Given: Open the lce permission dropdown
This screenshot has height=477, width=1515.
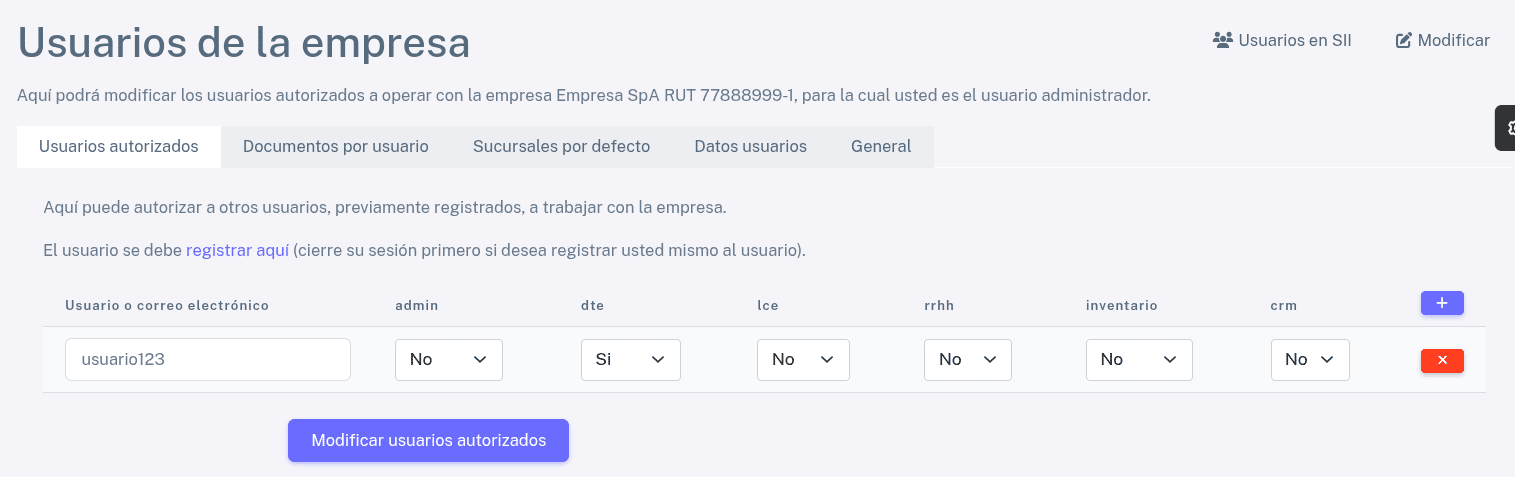Looking at the screenshot, I should coord(802,360).
